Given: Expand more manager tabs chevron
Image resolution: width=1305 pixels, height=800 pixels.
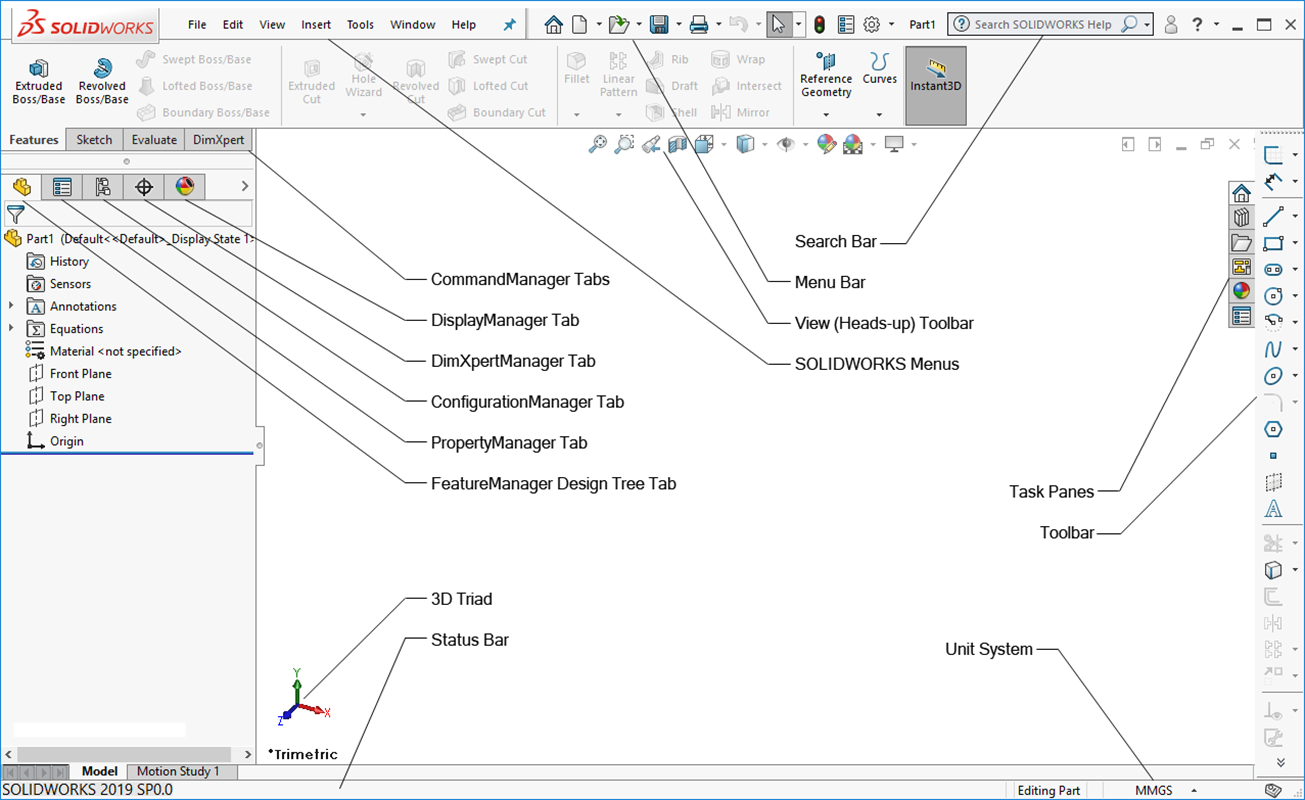Looking at the screenshot, I should [245, 186].
